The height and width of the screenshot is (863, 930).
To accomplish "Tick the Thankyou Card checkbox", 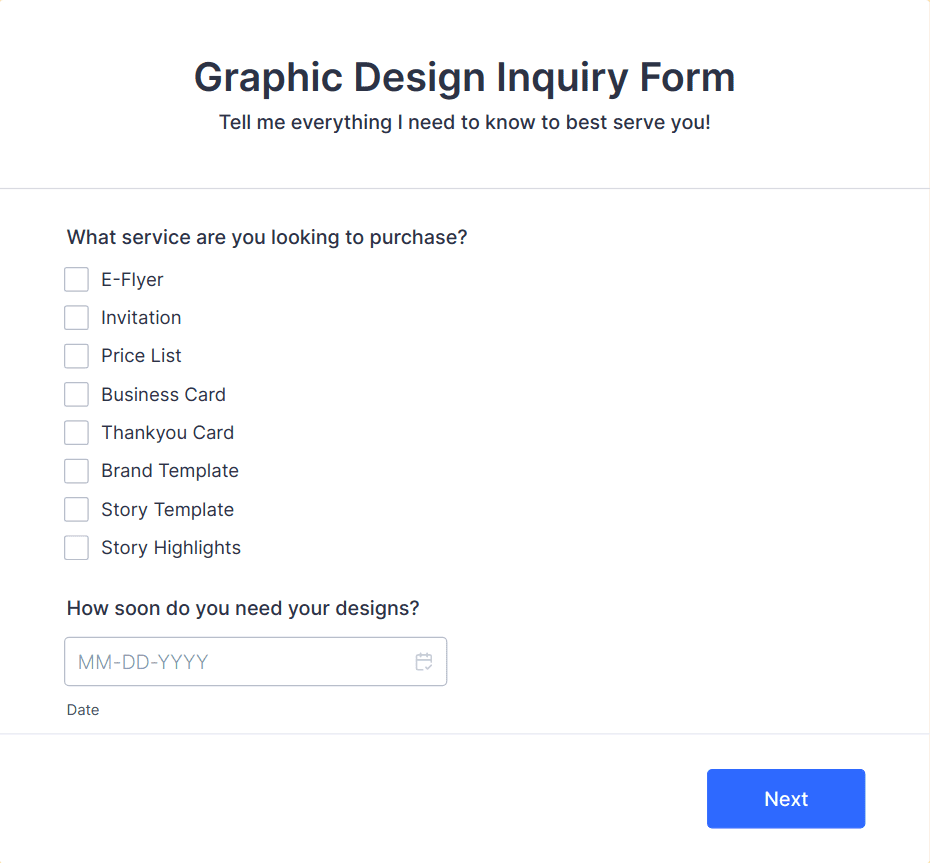I will click(77, 432).
